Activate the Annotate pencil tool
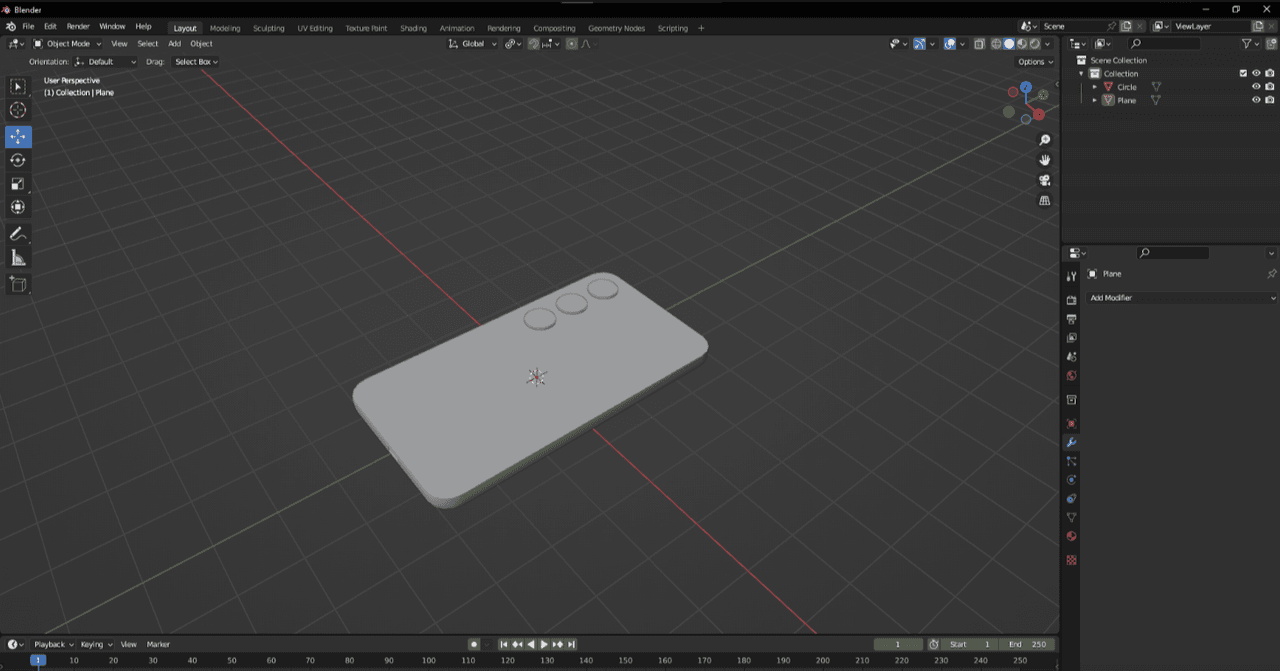The width and height of the screenshot is (1280, 671). tap(18, 234)
